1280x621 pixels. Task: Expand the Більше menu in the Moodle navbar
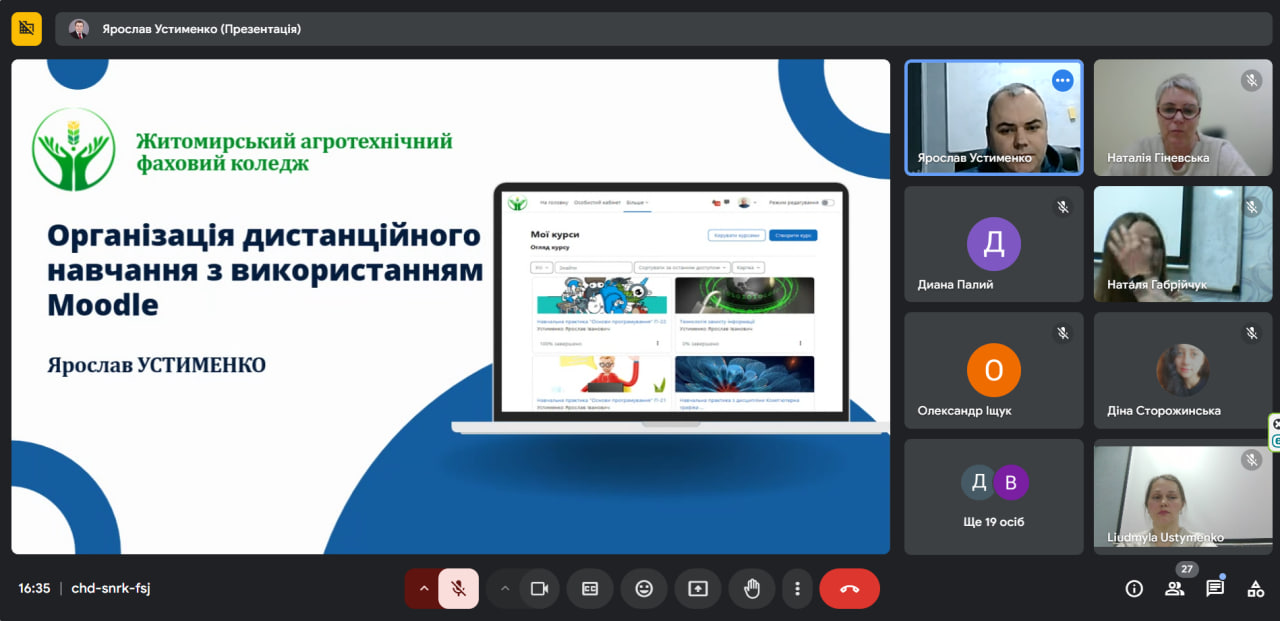(637, 202)
